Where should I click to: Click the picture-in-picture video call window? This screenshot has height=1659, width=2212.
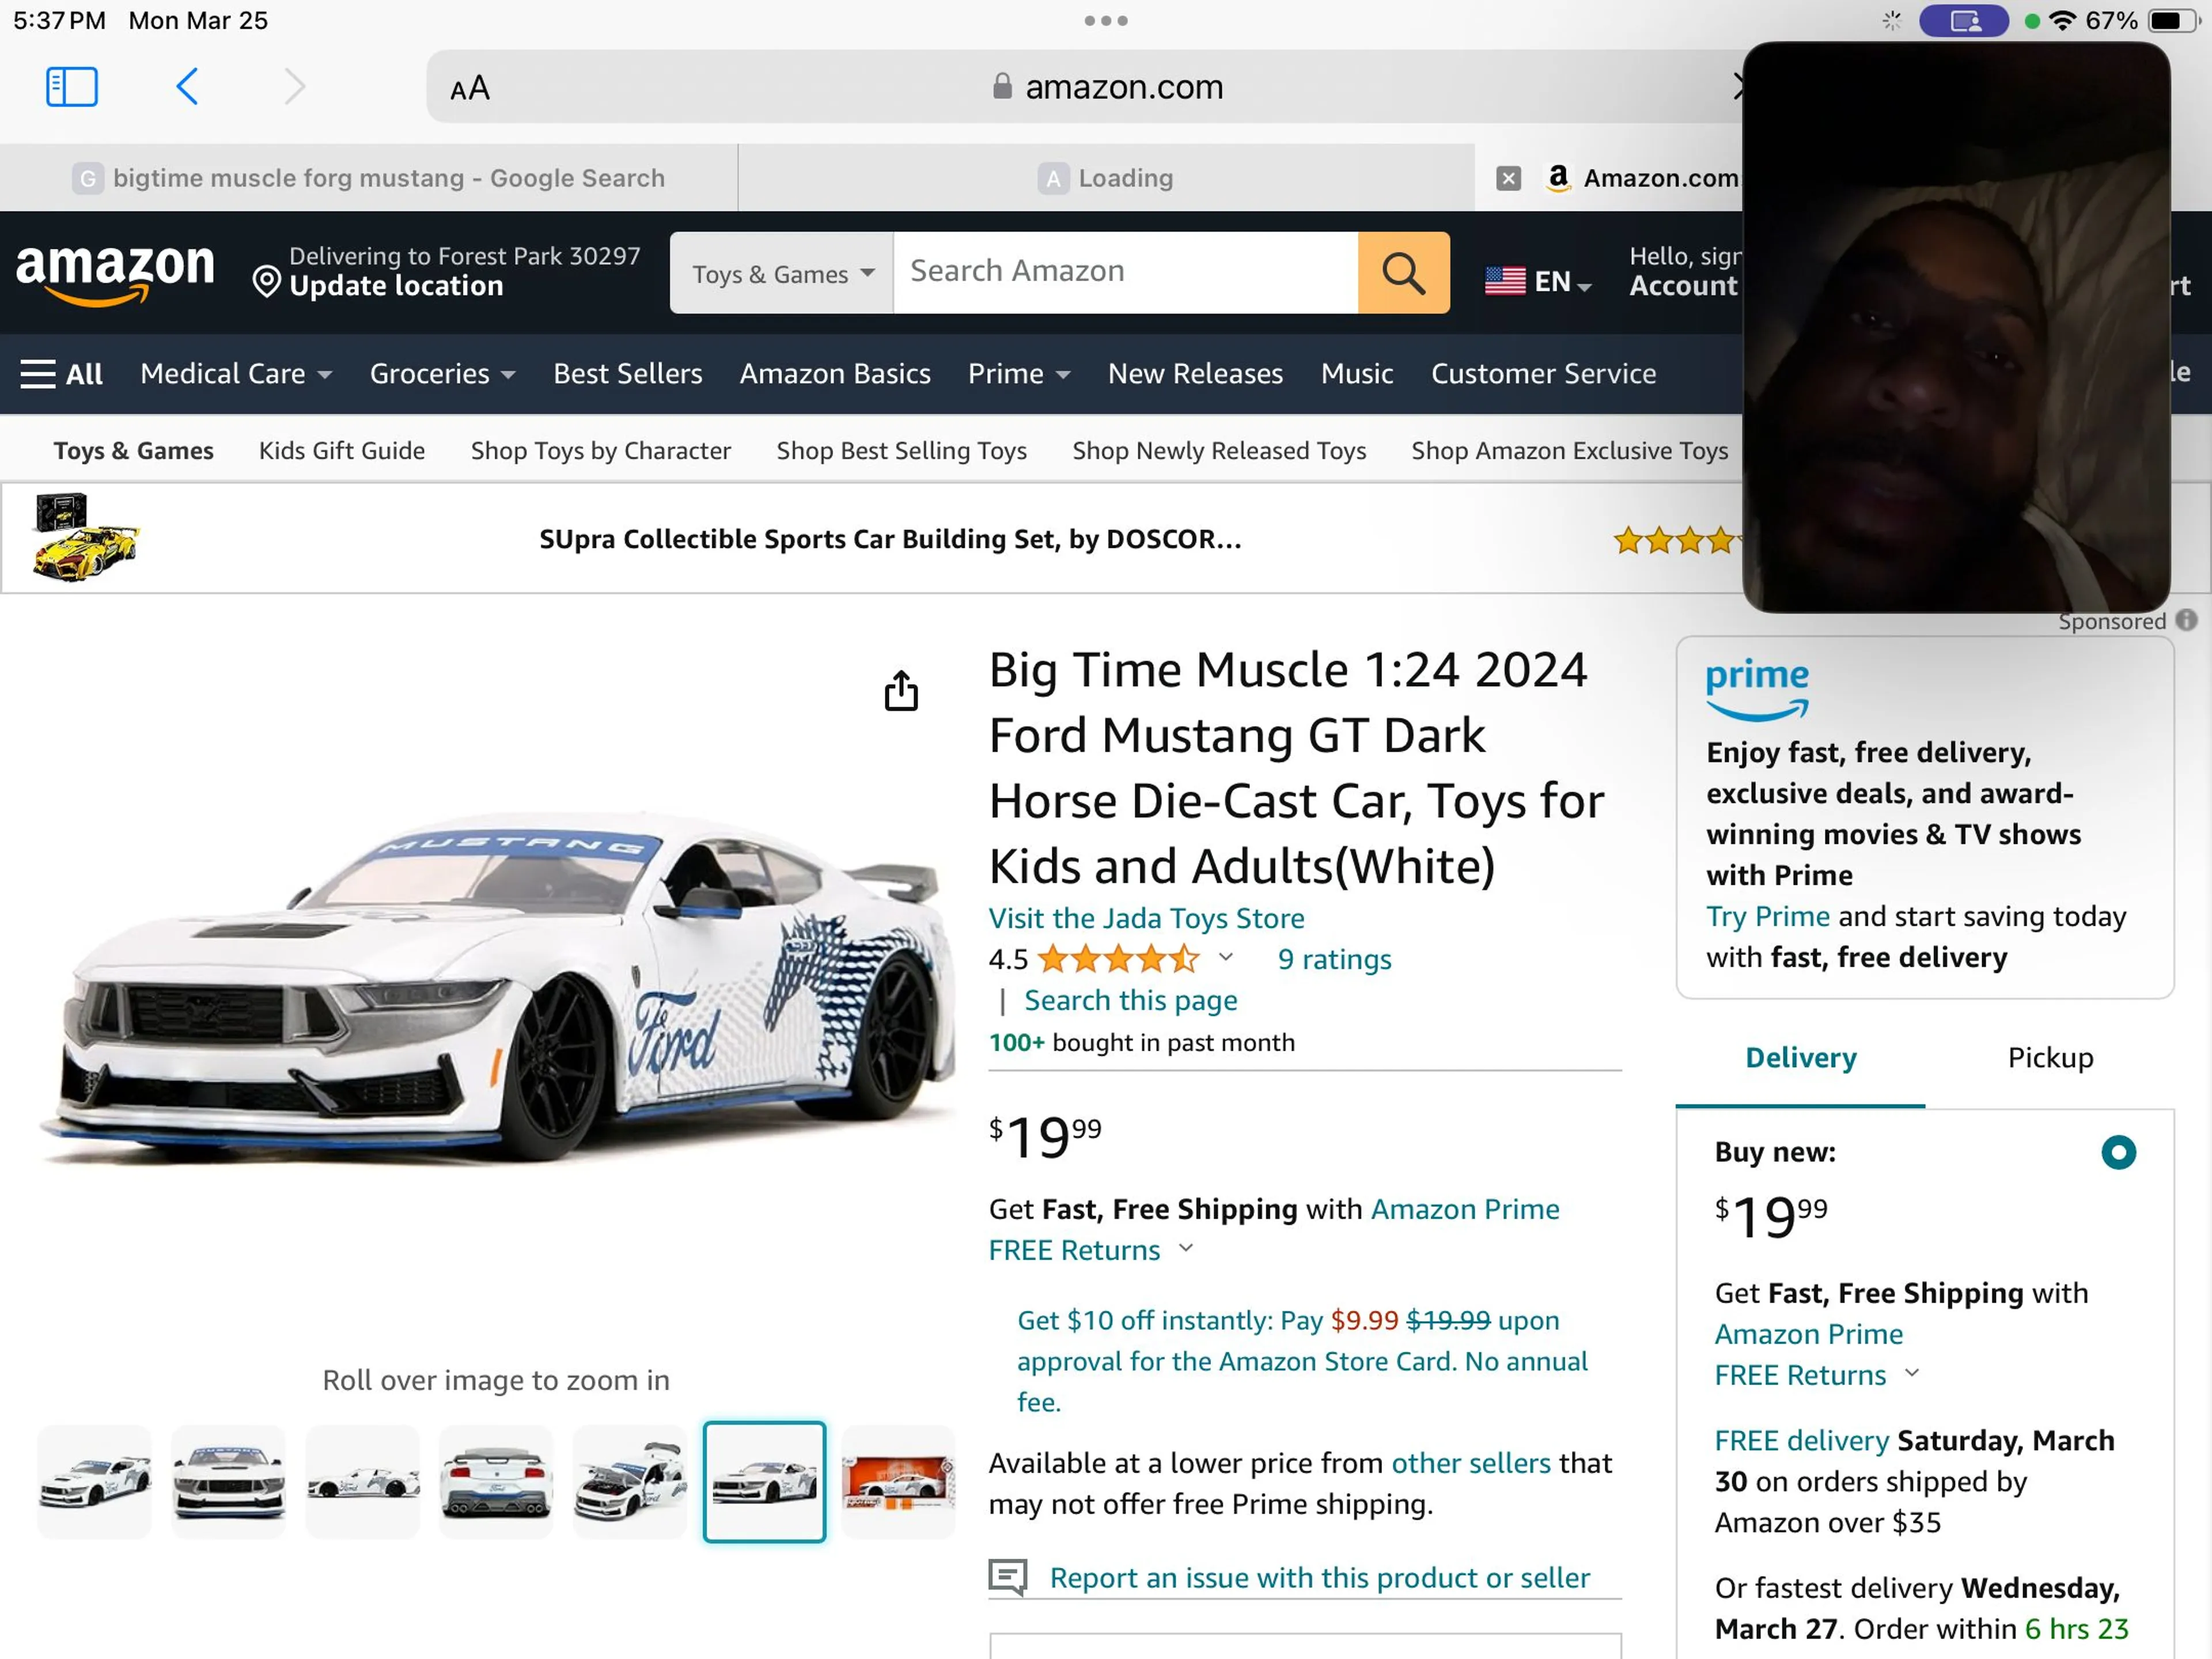1956,327
